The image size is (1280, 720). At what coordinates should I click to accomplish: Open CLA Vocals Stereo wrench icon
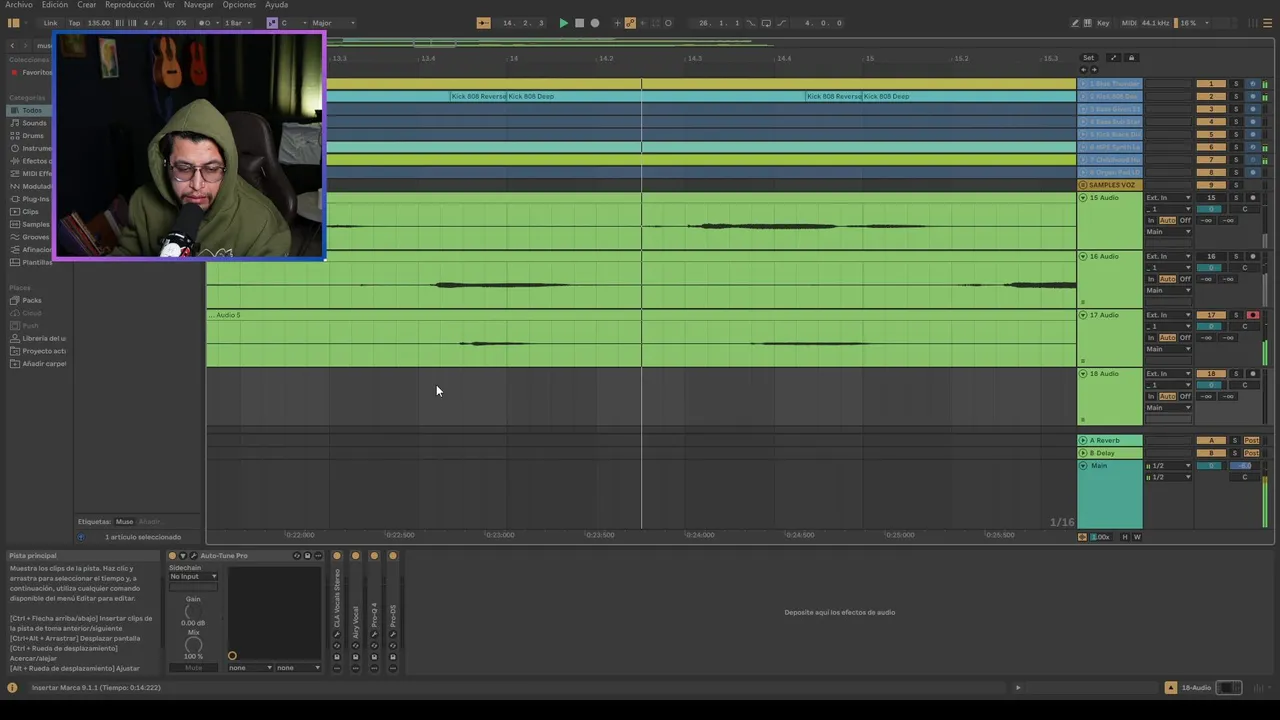click(337, 634)
